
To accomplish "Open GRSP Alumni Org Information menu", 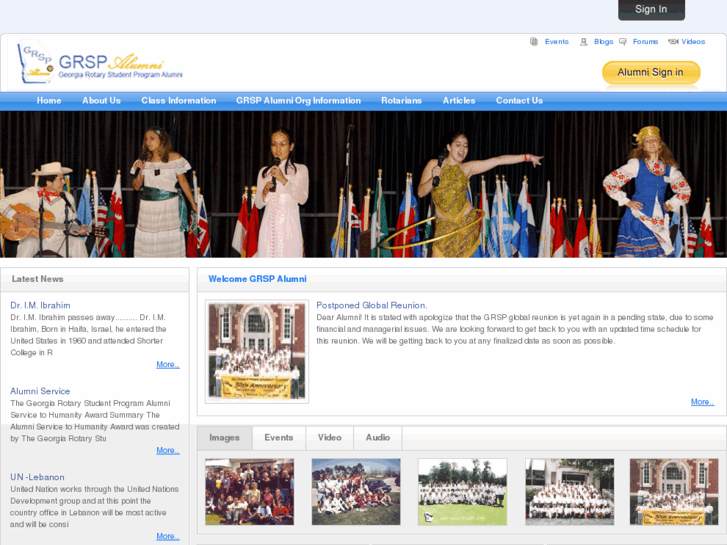I will click(299, 101).
